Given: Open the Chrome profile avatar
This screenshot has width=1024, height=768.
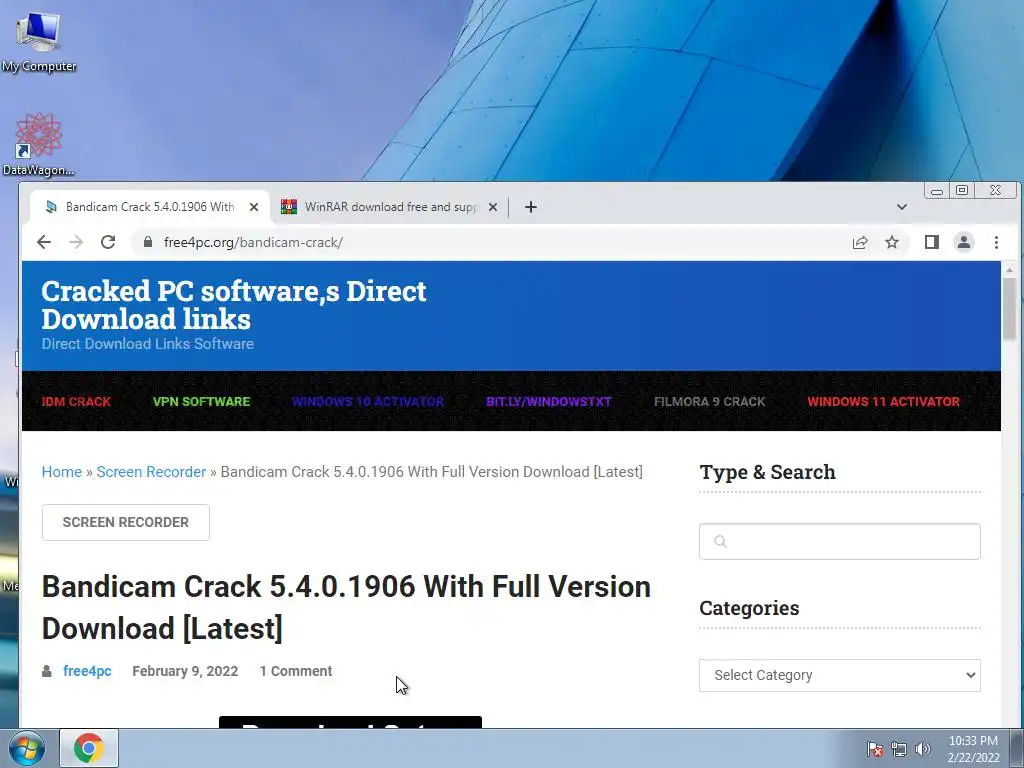Looking at the screenshot, I should 964,242.
